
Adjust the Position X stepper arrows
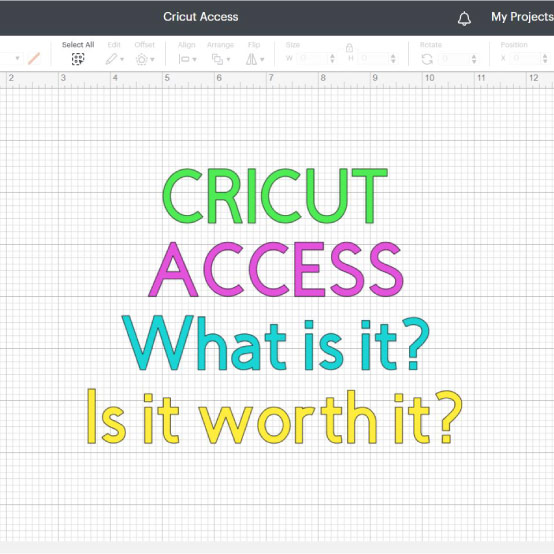tap(545, 58)
